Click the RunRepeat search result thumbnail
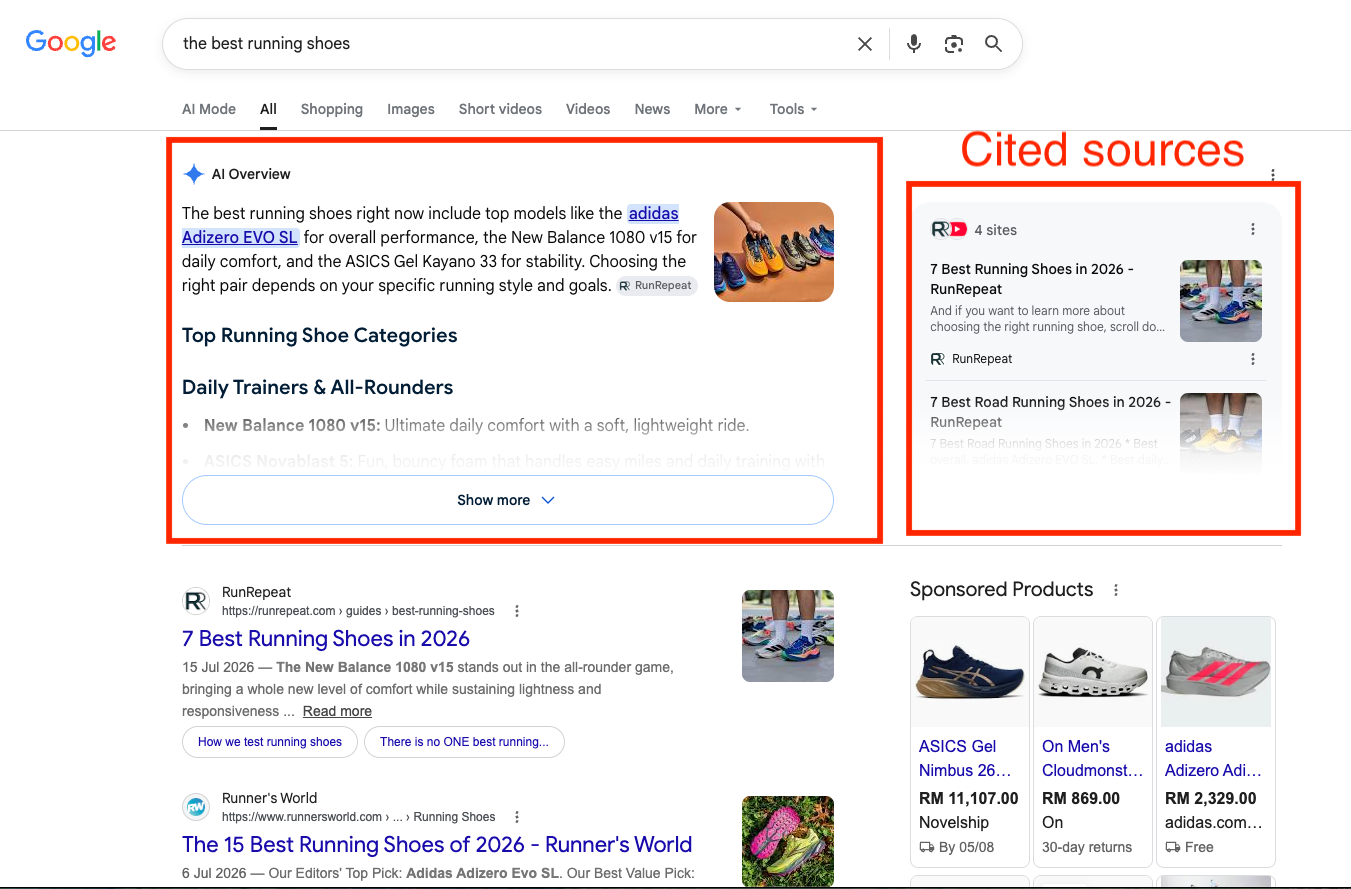The height and width of the screenshot is (889, 1351). [x=788, y=636]
